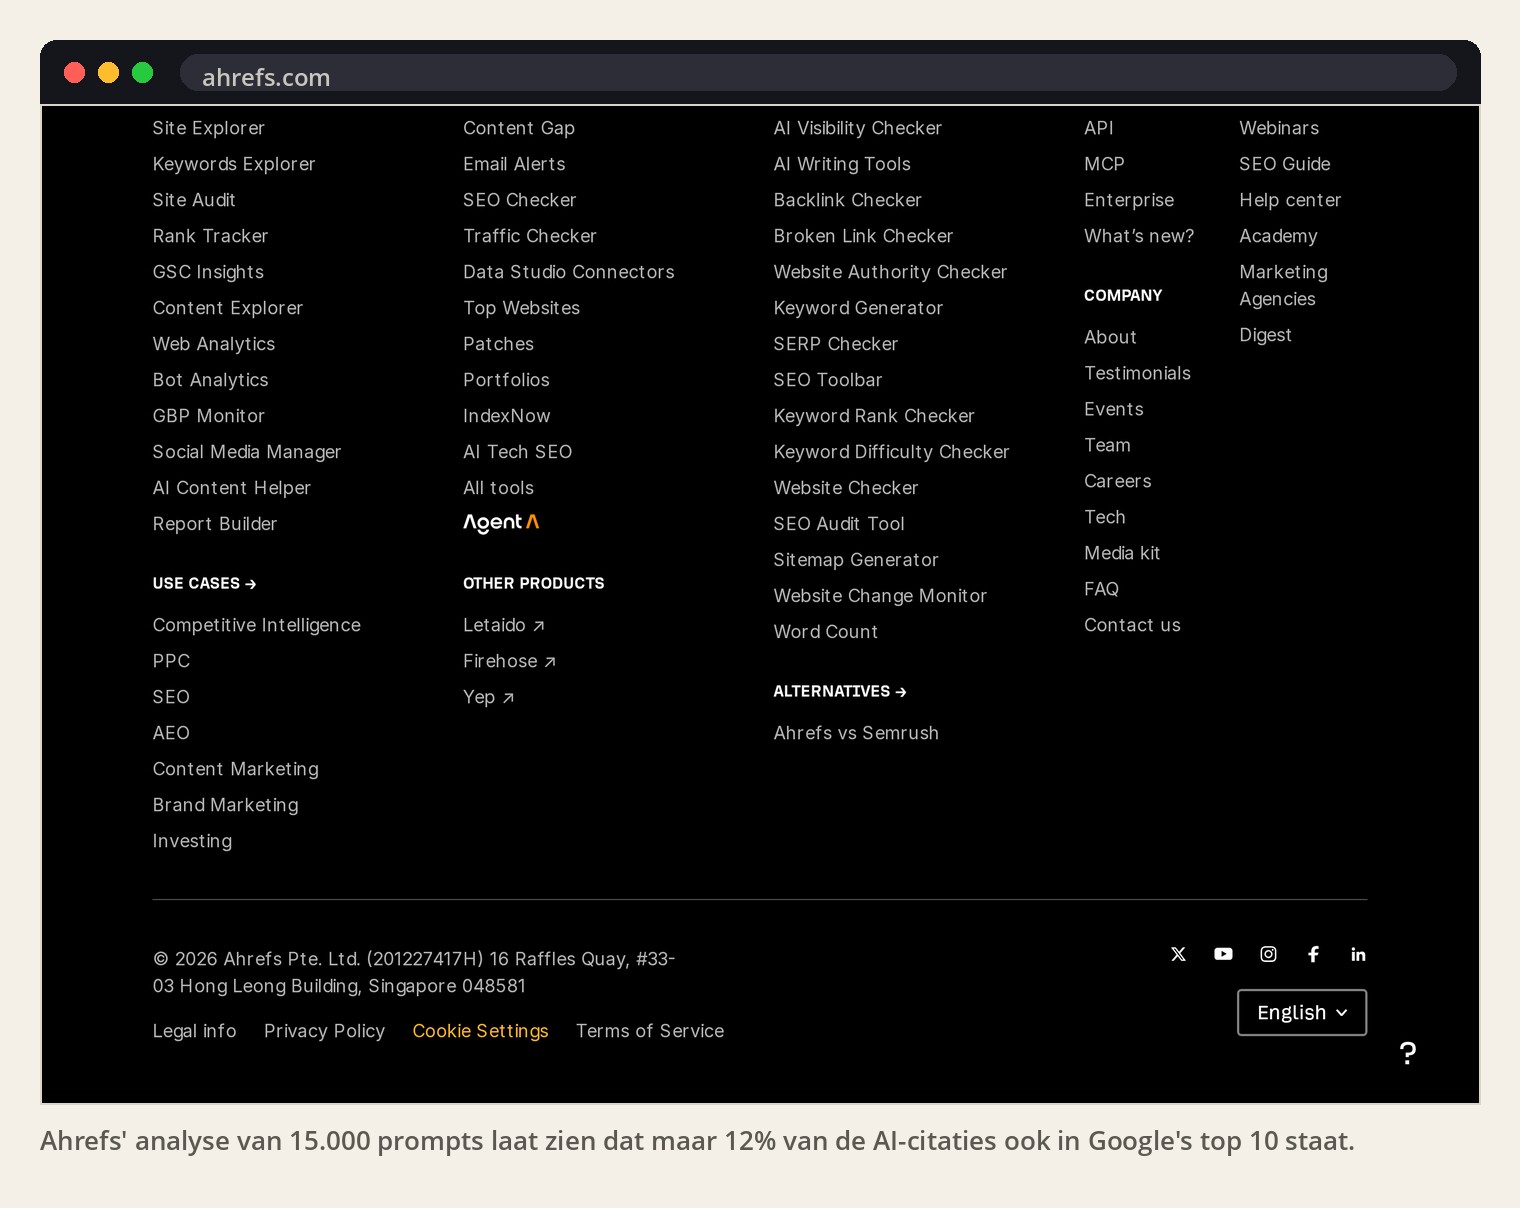Open Webinars link

[x=1279, y=128]
